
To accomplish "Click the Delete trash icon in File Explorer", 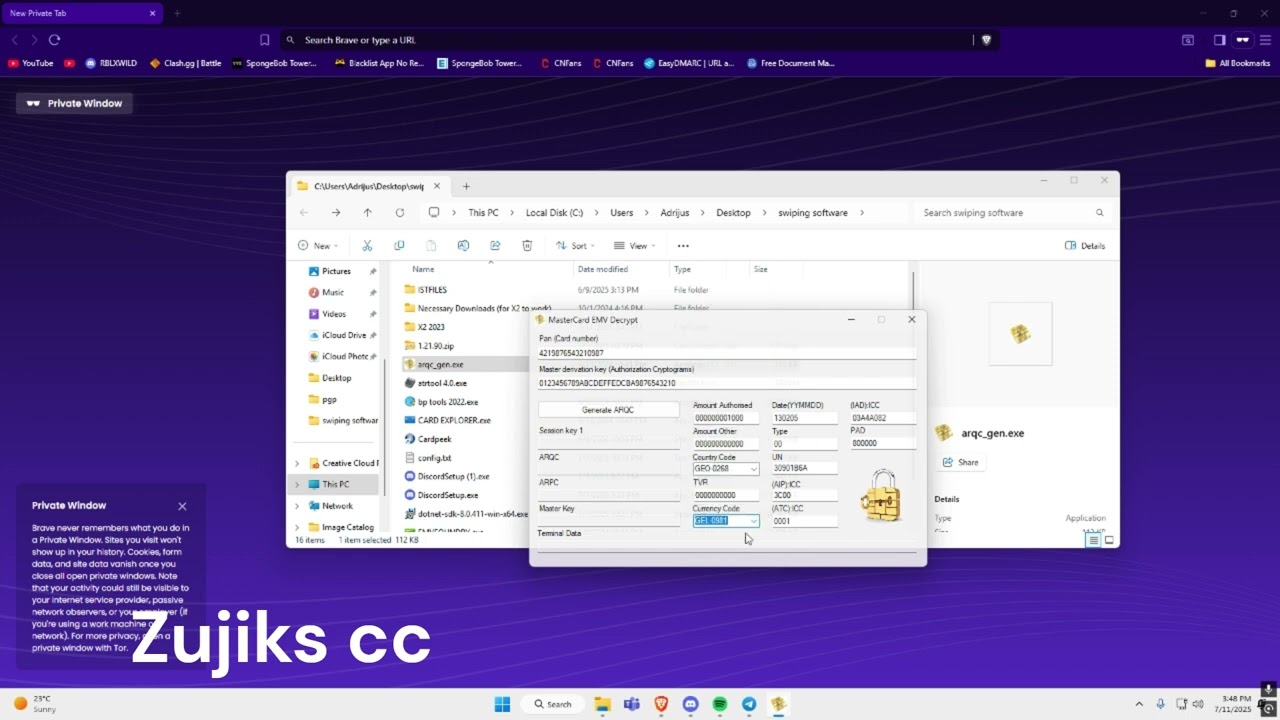I will 527,246.
